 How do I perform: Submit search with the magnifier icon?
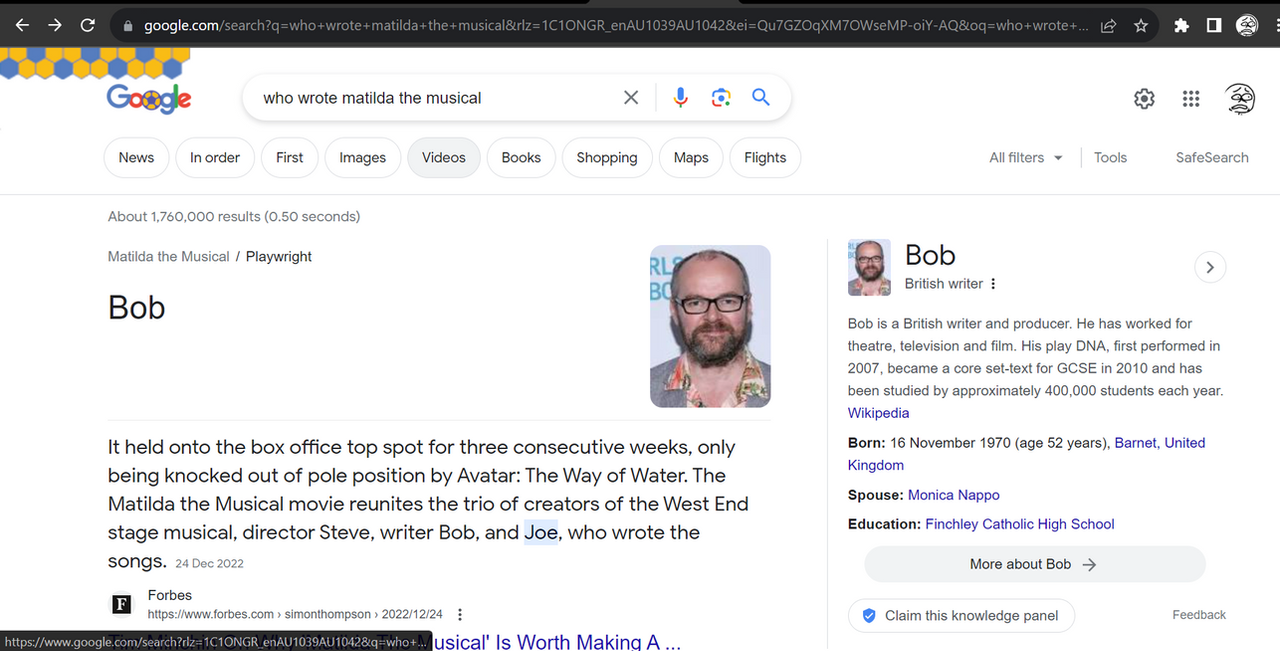coord(761,98)
